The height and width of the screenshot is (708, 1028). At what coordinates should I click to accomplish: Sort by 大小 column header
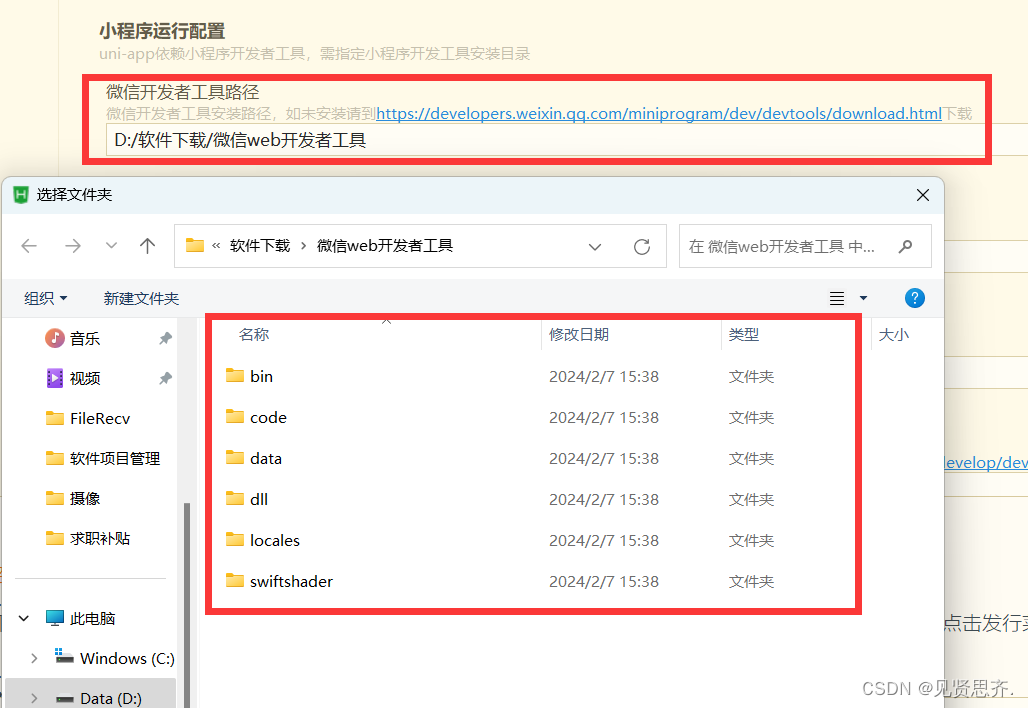[894, 334]
